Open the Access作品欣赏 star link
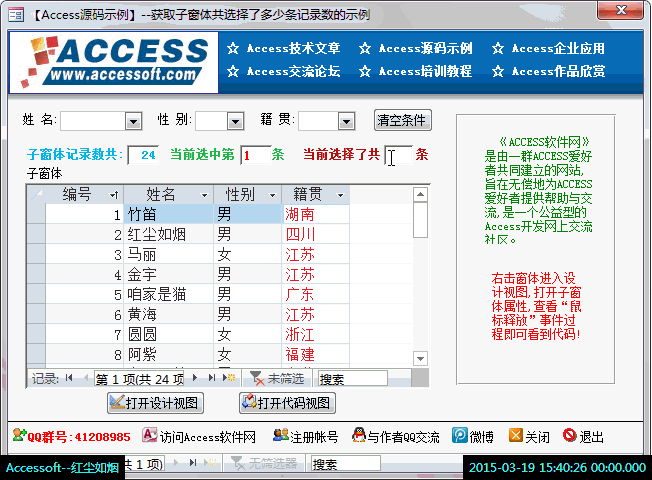The width and height of the screenshot is (652, 480). pyautogui.click(x=548, y=71)
